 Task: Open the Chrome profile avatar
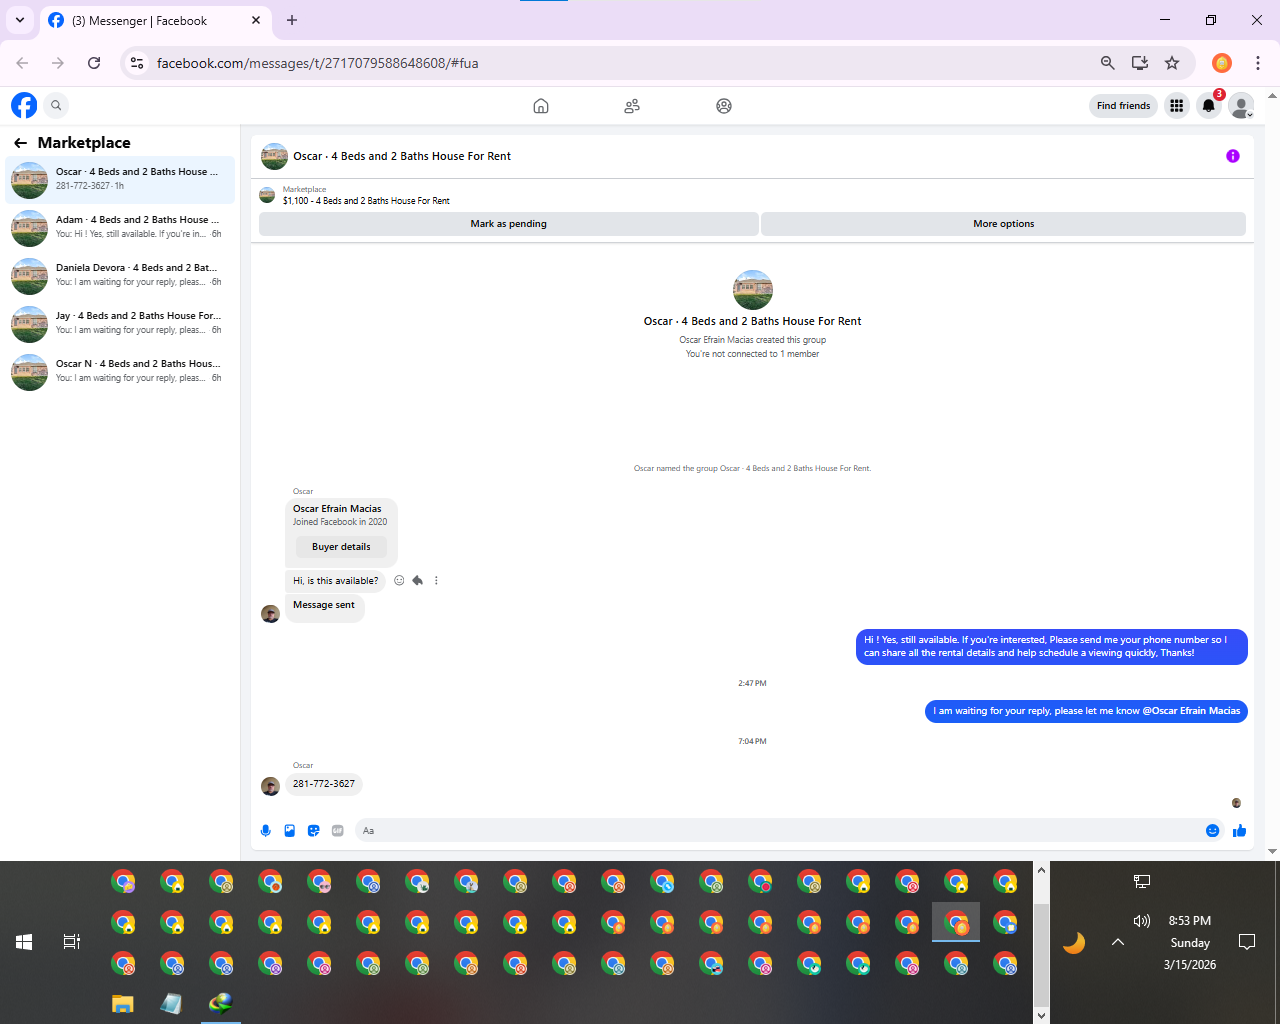click(1222, 63)
